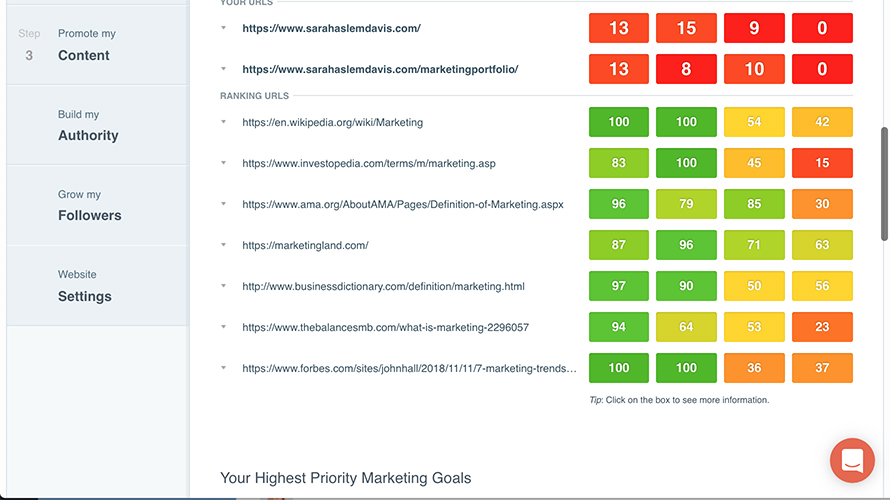Open Website Settings in sidebar

tap(85, 286)
